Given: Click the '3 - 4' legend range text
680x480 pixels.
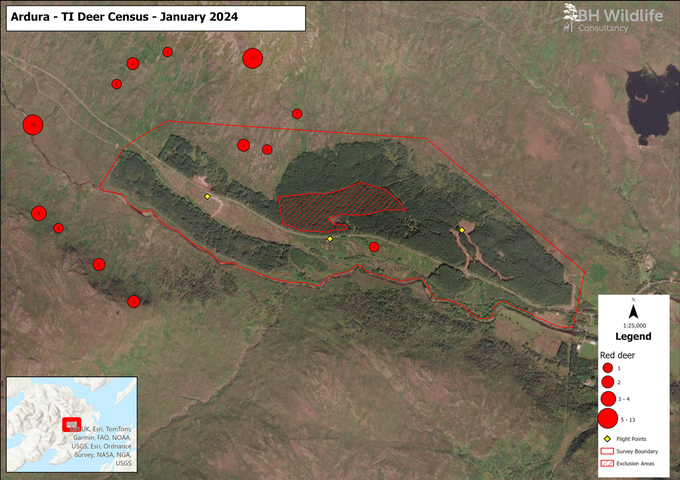Looking at the screenshot, I should 624,399.
